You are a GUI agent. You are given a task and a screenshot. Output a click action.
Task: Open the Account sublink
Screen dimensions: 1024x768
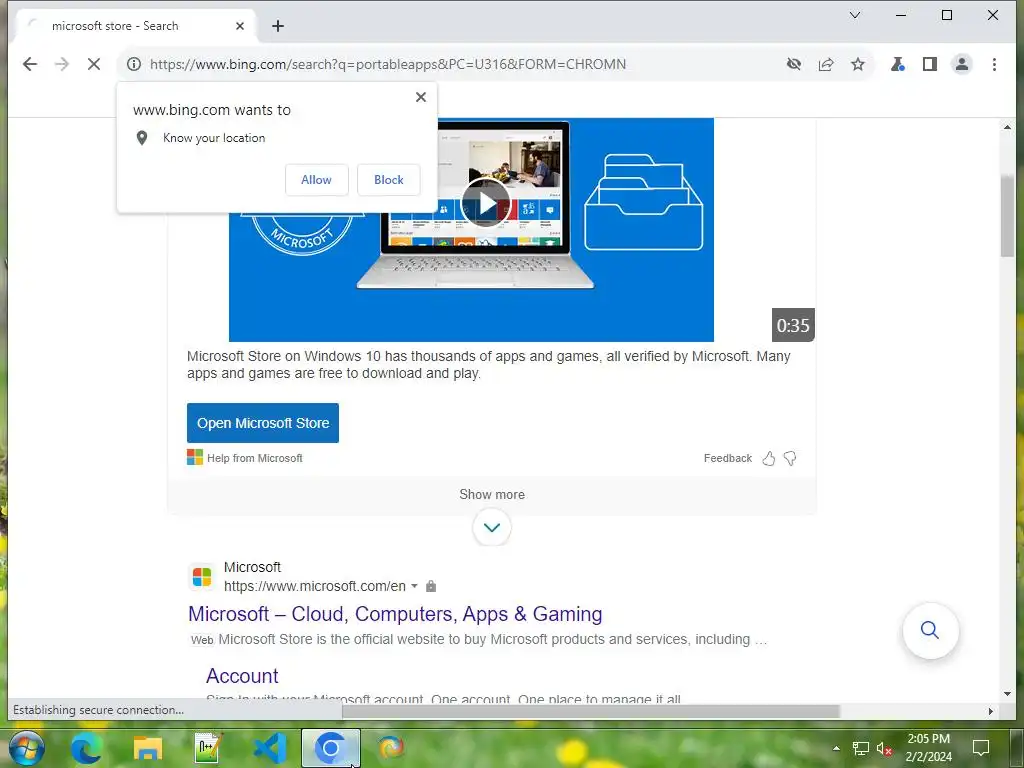(242, 675)
